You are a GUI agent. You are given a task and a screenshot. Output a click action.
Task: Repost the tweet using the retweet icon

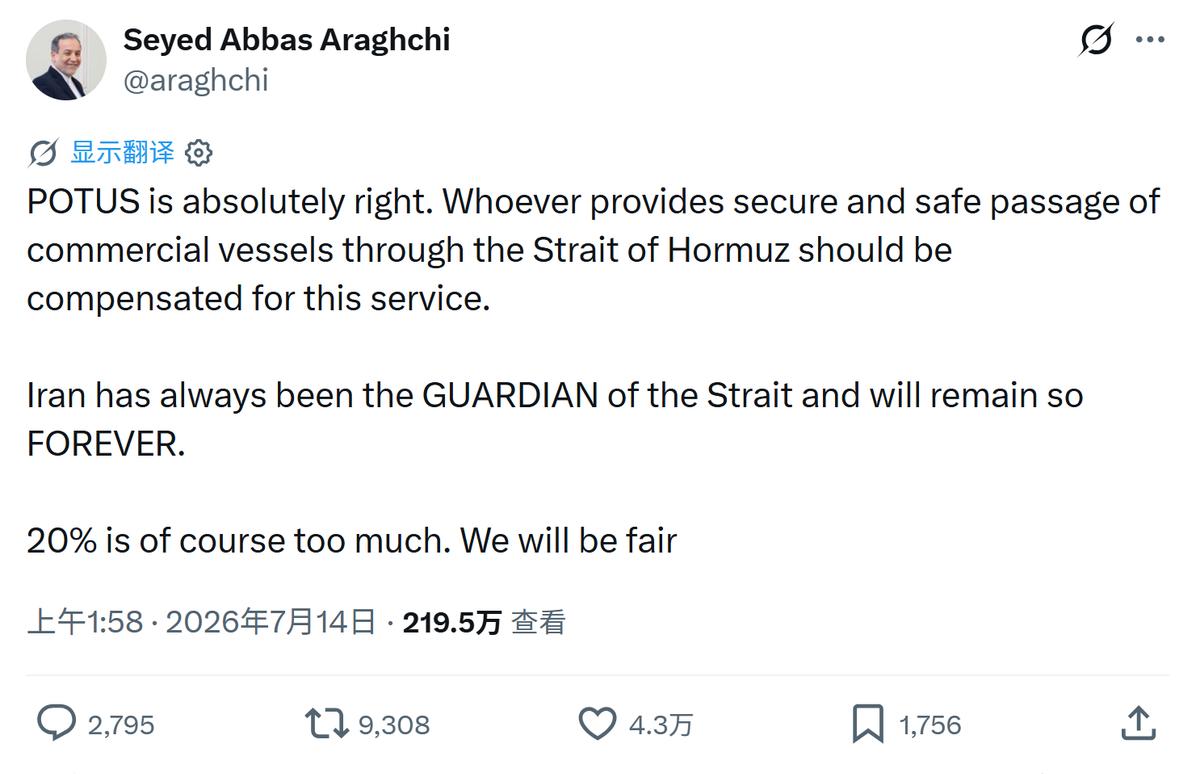click(x=326, y=723)
